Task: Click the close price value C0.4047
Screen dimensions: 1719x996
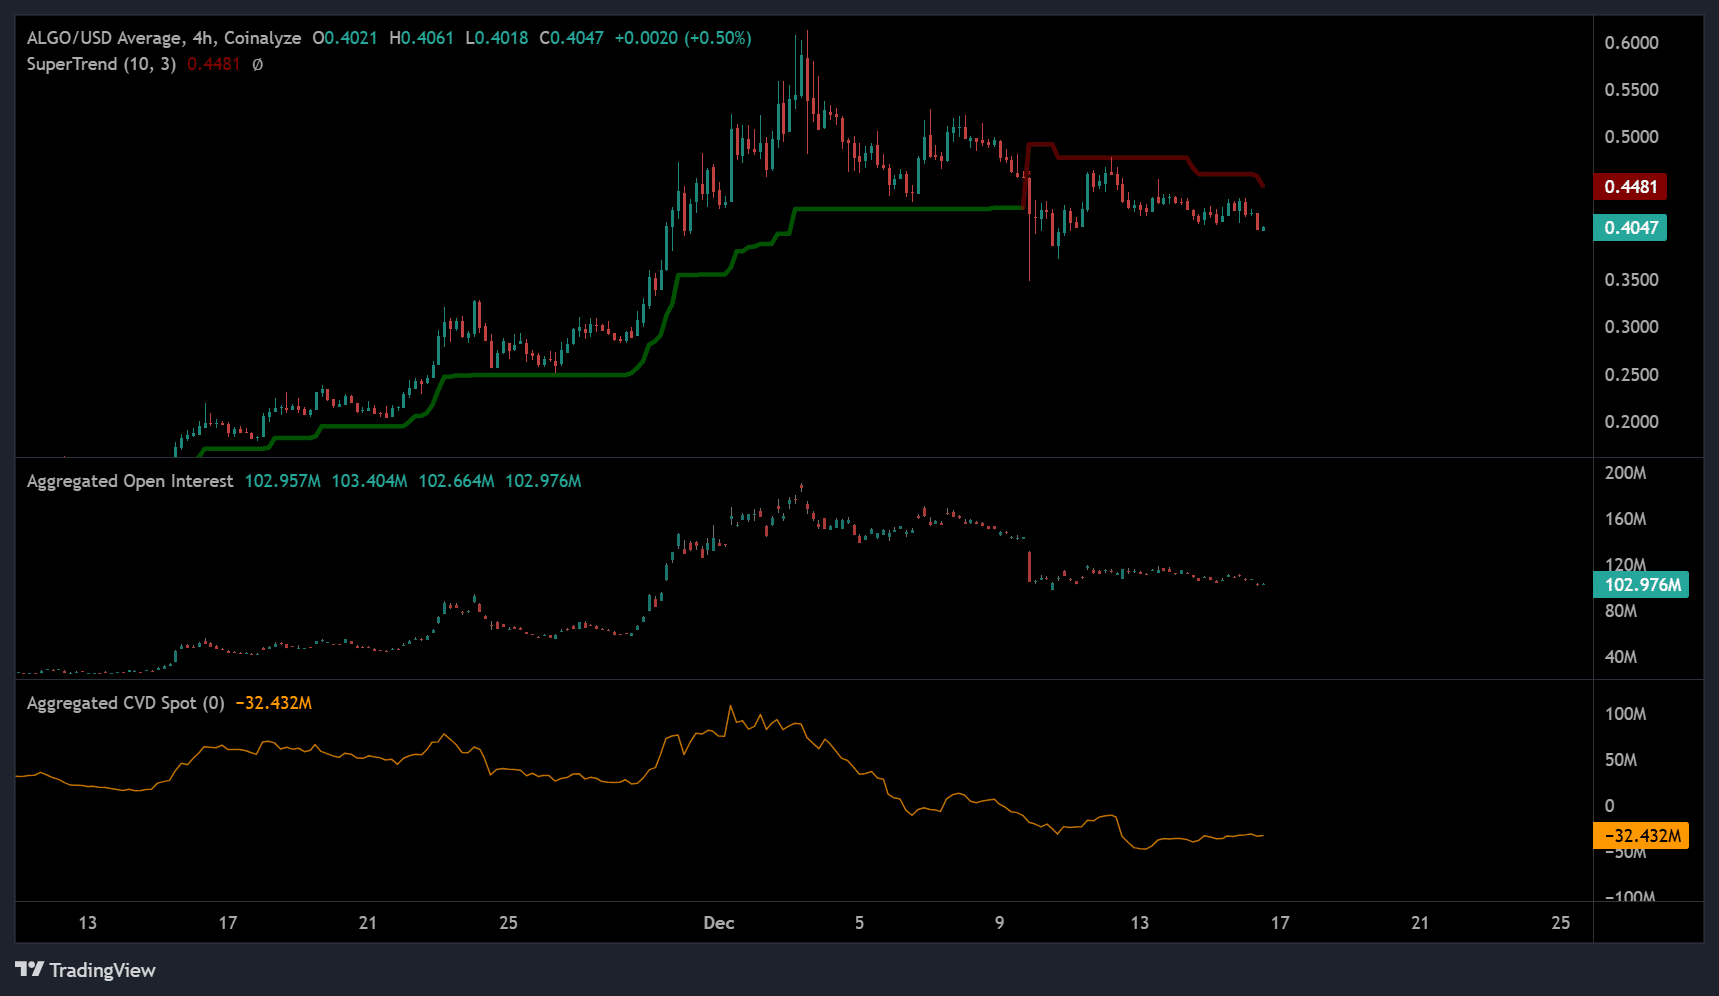Action: 572,38
